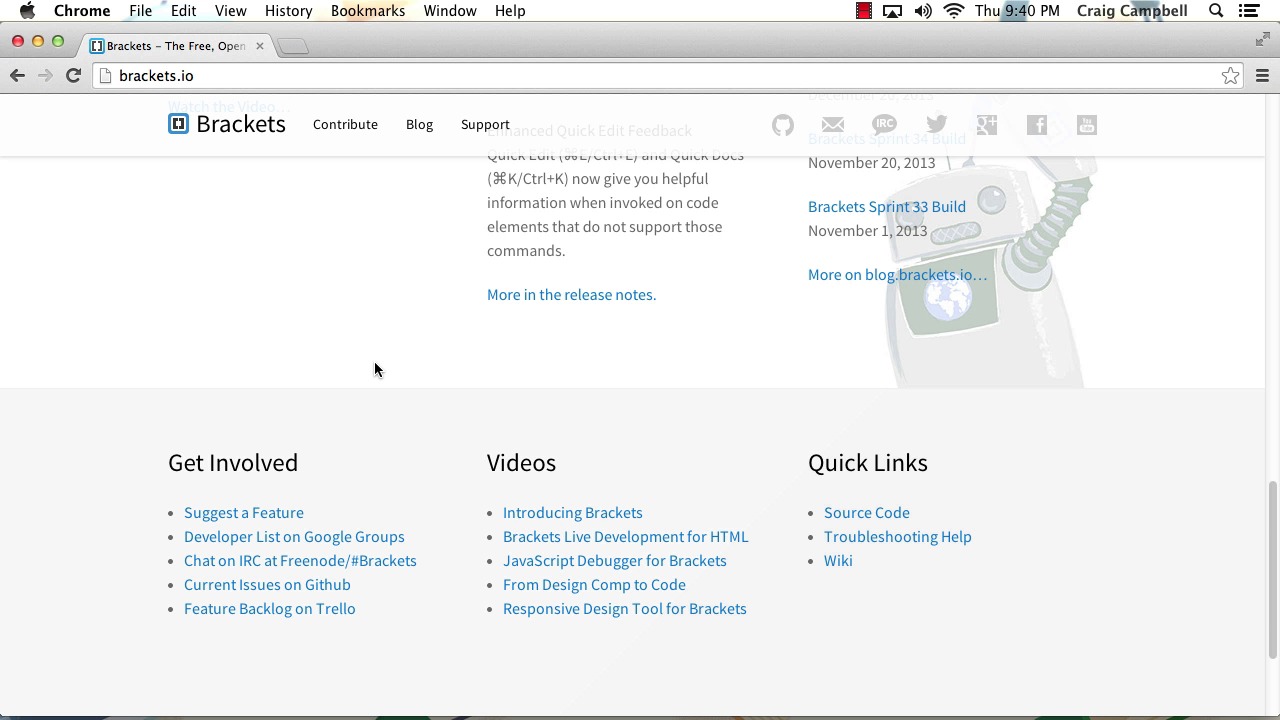Click the volume speaker icon
The width and height of the screenshot is (1280, 720).
(x=923, y=11)
